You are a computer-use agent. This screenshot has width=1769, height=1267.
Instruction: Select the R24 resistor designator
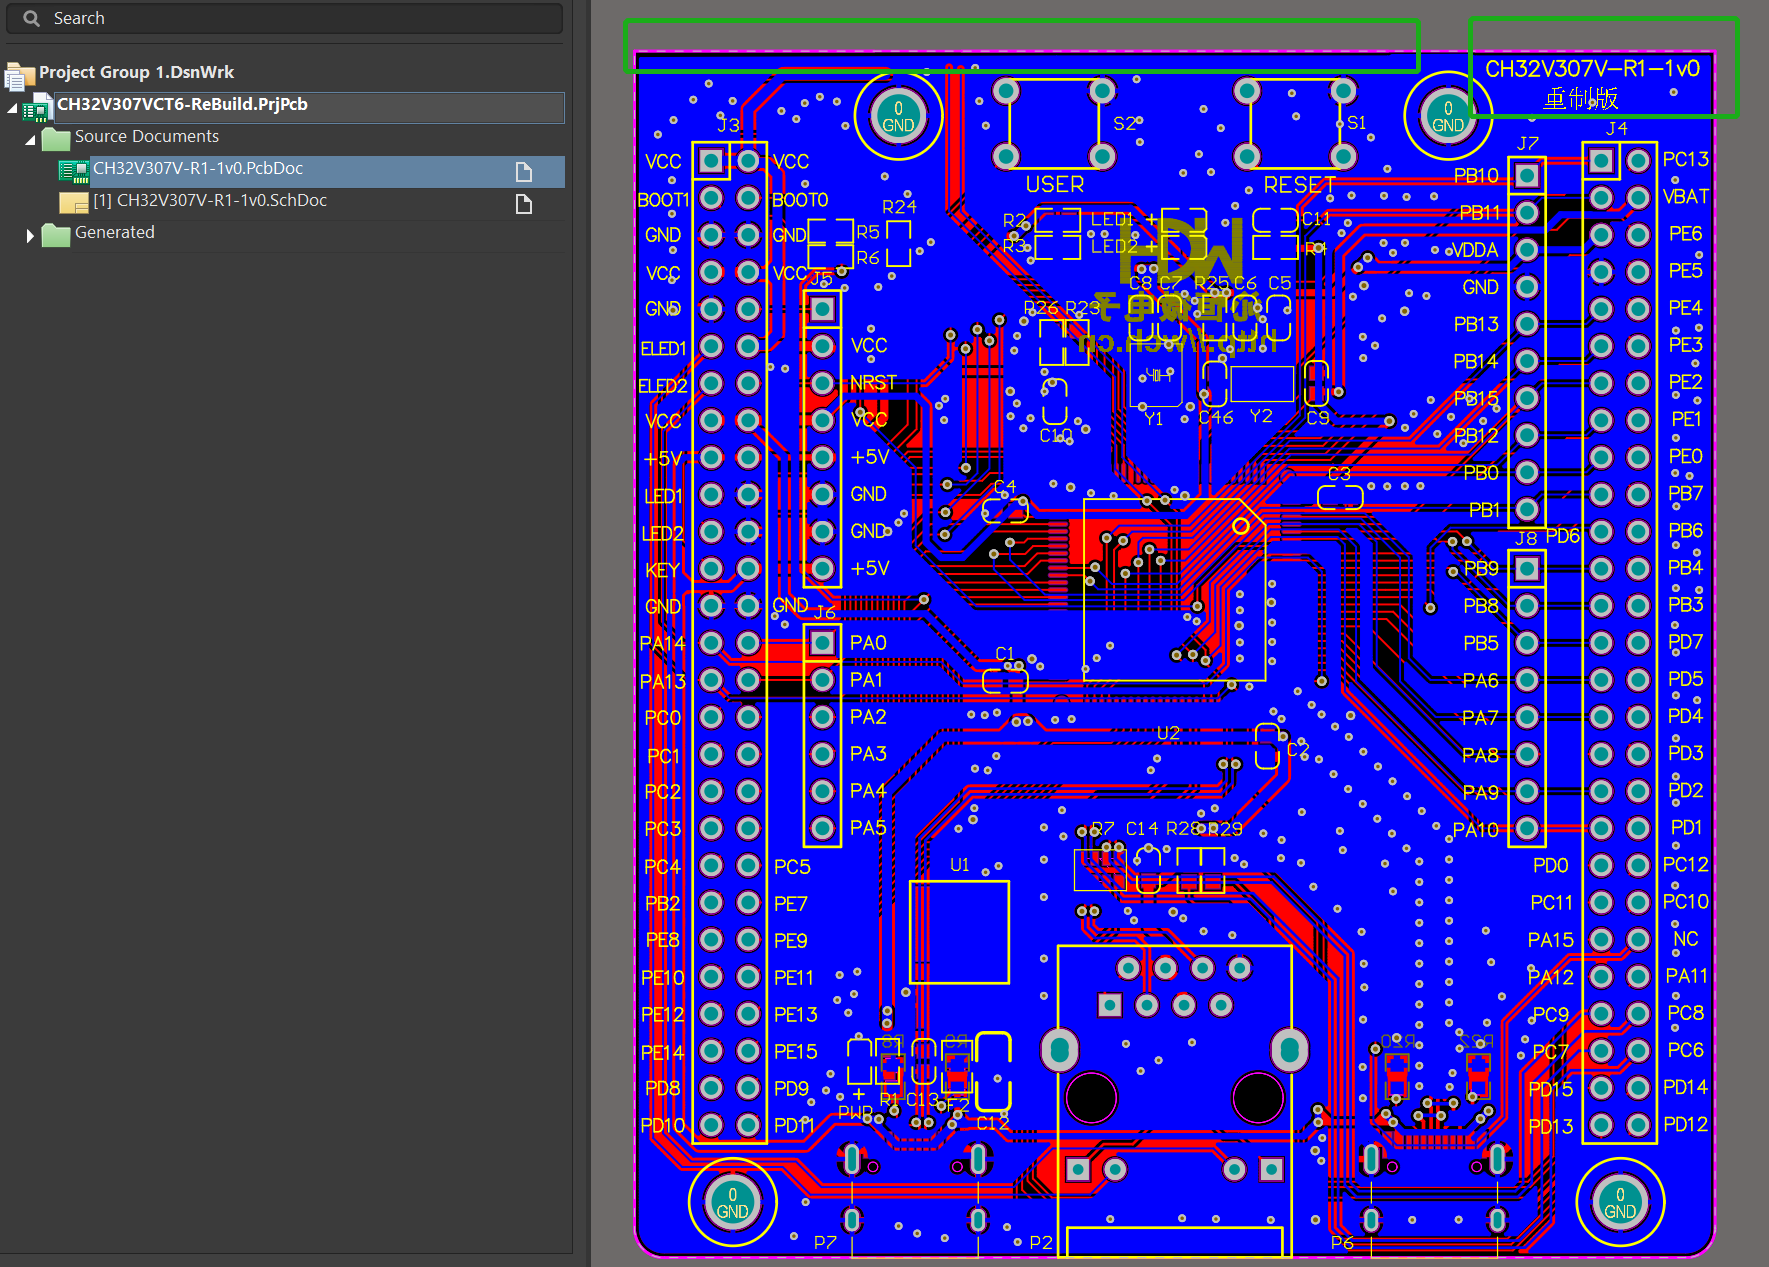(x=899, y=207)
